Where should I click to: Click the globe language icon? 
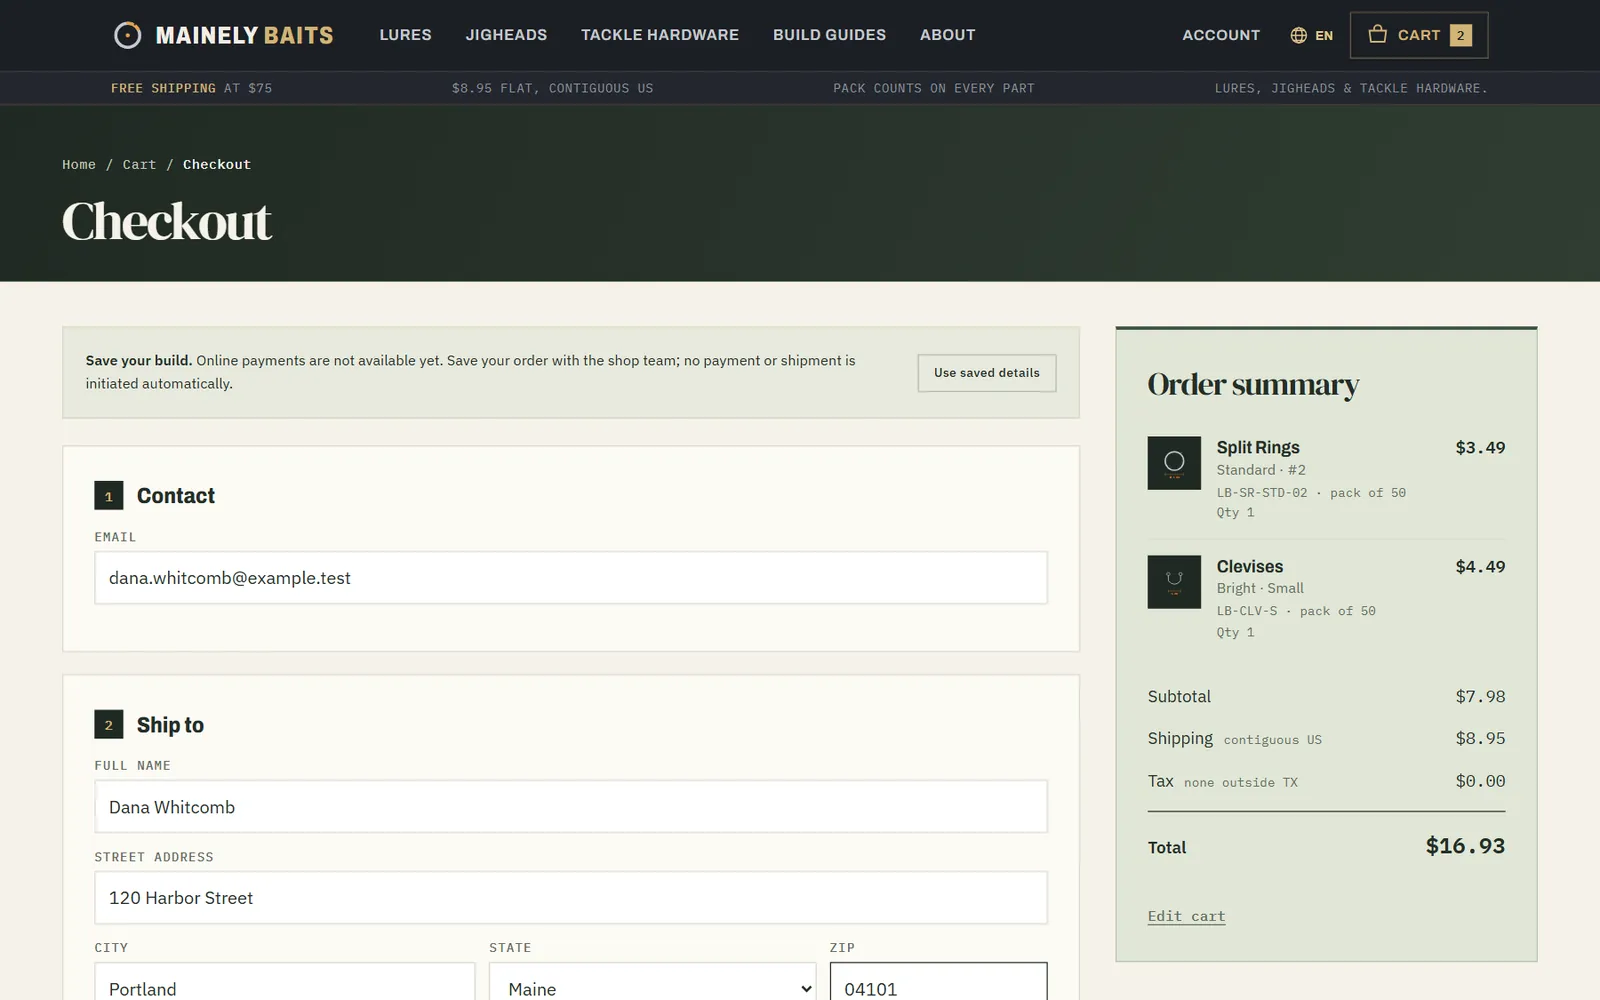coord(1298,35)
